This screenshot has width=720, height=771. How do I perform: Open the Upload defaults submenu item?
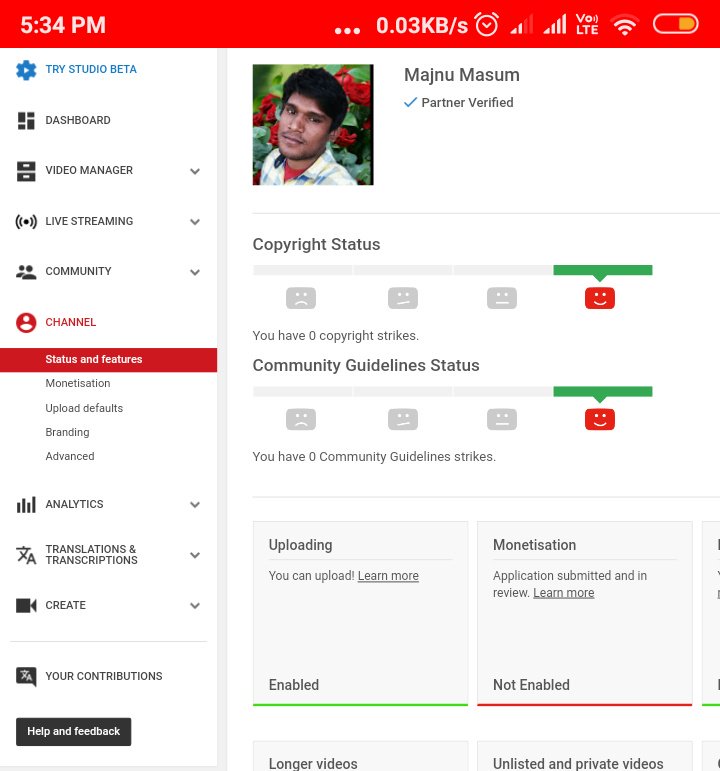click(84, 408)
